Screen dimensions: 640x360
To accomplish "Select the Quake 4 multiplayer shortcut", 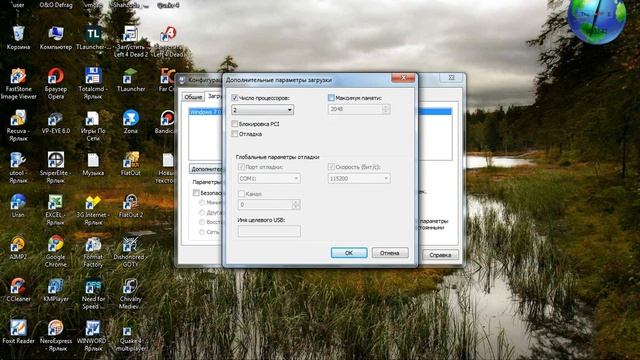I will pyautogui.click(x=131, y=338).
